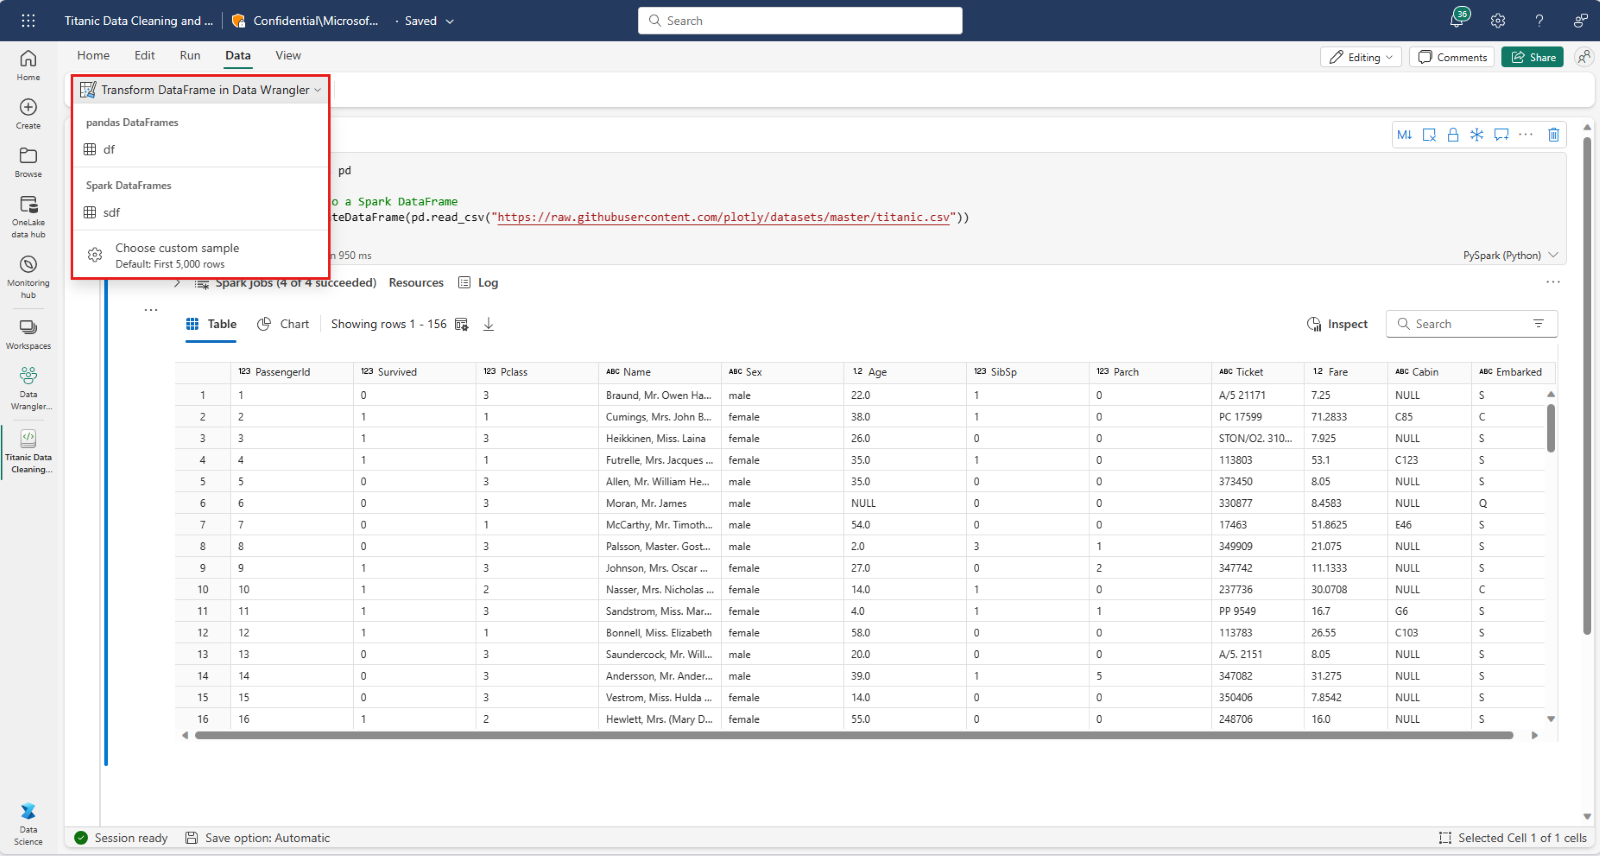
Task: Open Monitoring hub
Action: point(28,277)
